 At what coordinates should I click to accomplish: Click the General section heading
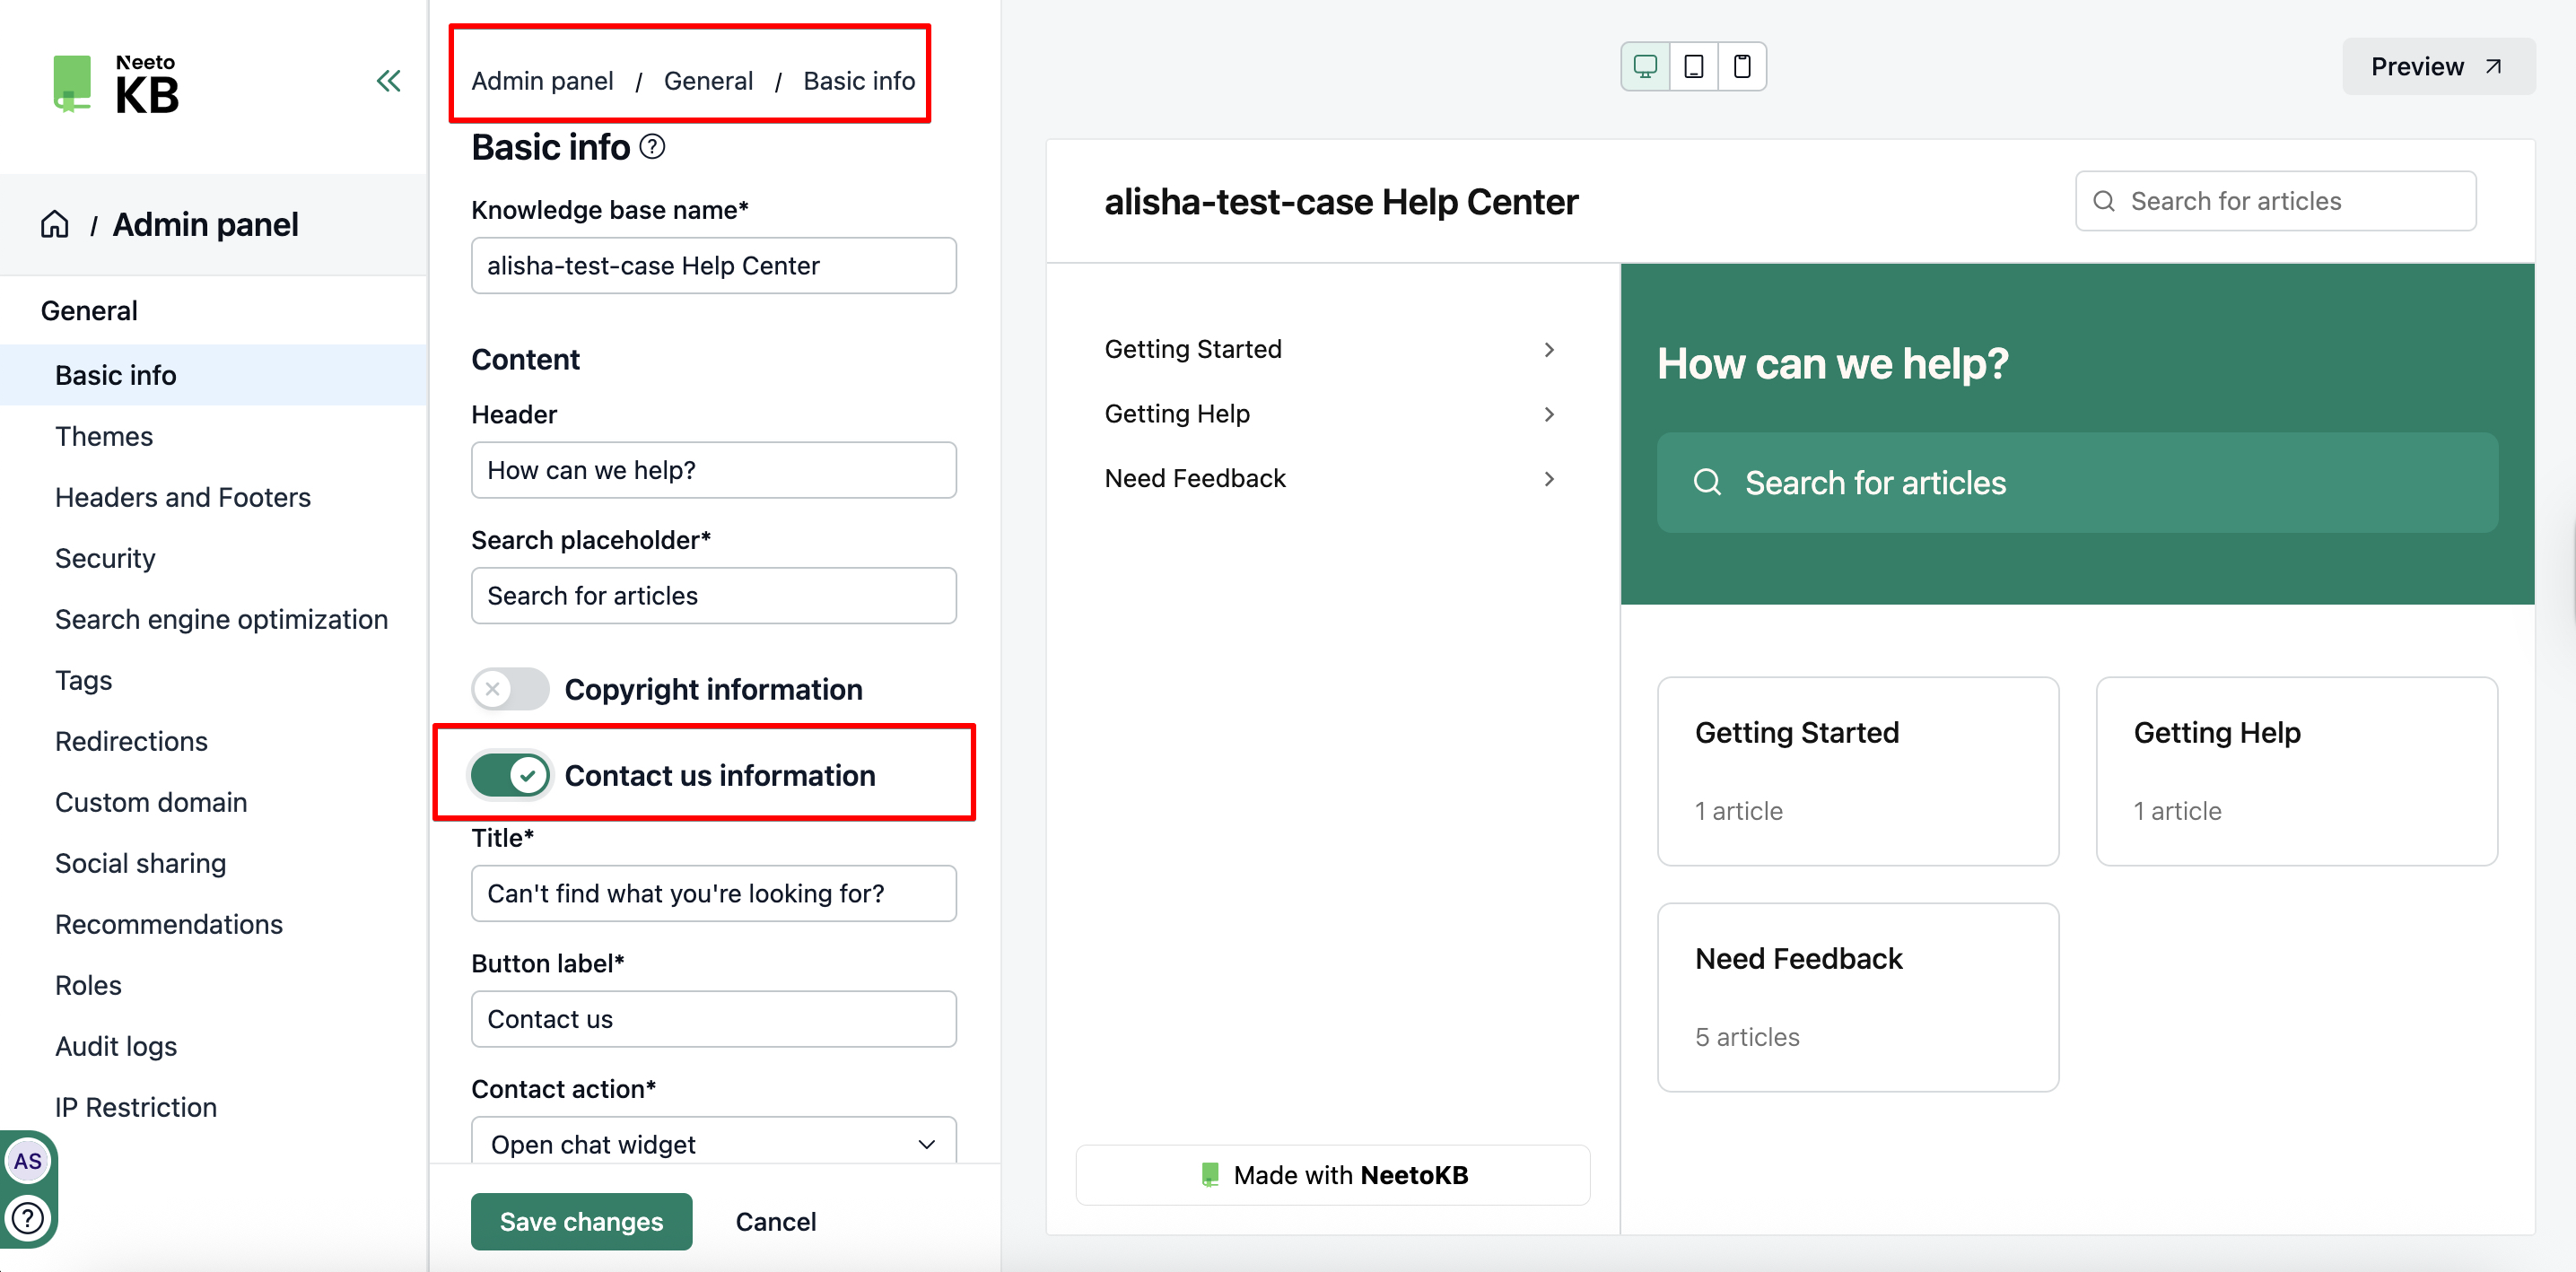point(89,311)
